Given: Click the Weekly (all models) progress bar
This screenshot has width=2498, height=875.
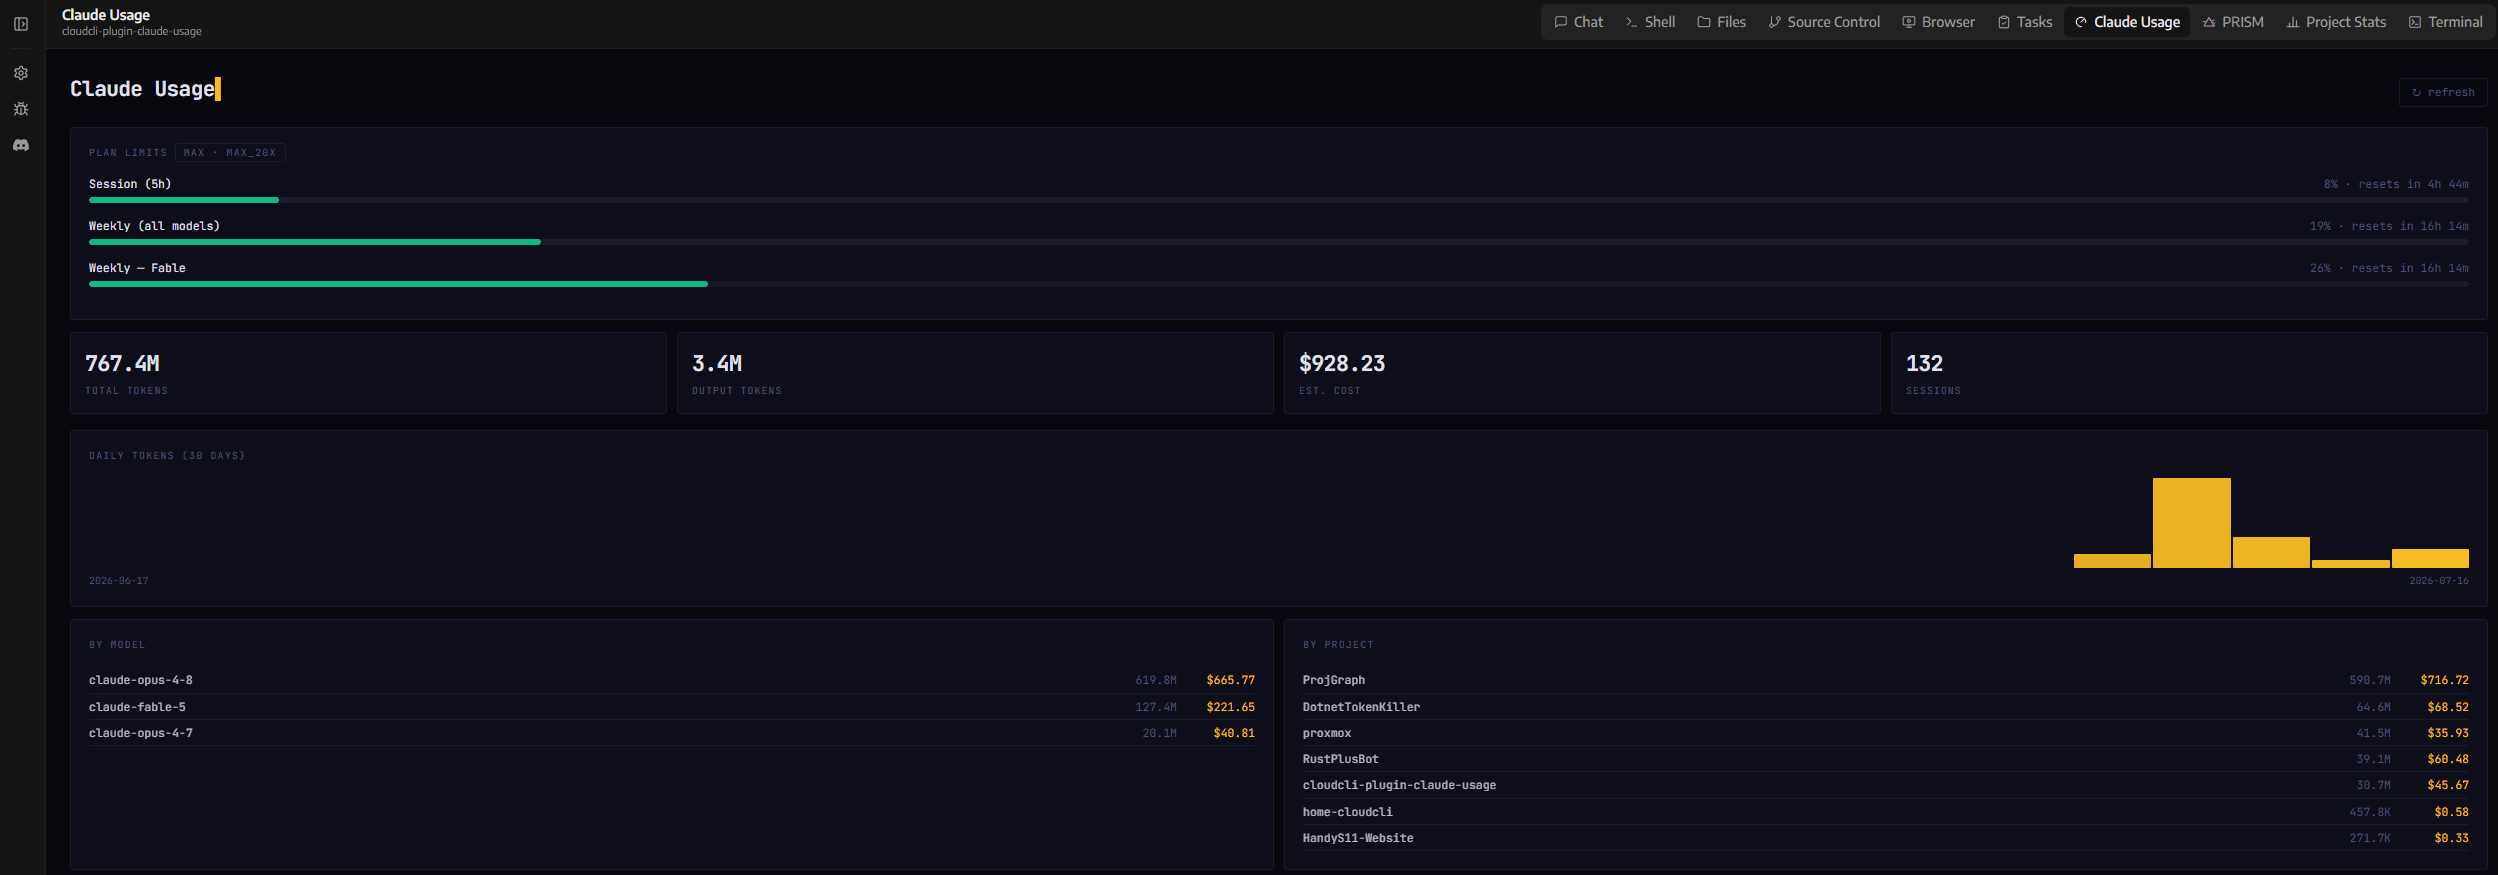Looking at the screenshot, I should click(x=1278, y=242).
